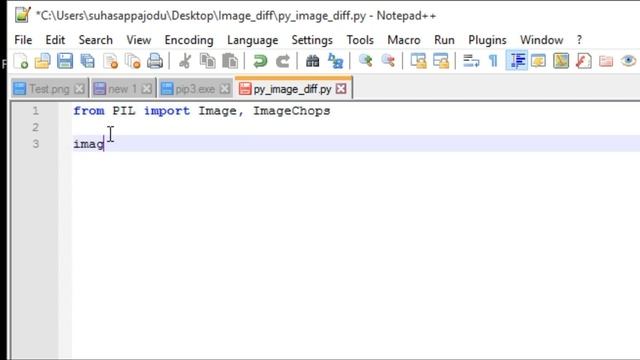Open the Window menu
The image size is (640, 360).
click(541, 40)
